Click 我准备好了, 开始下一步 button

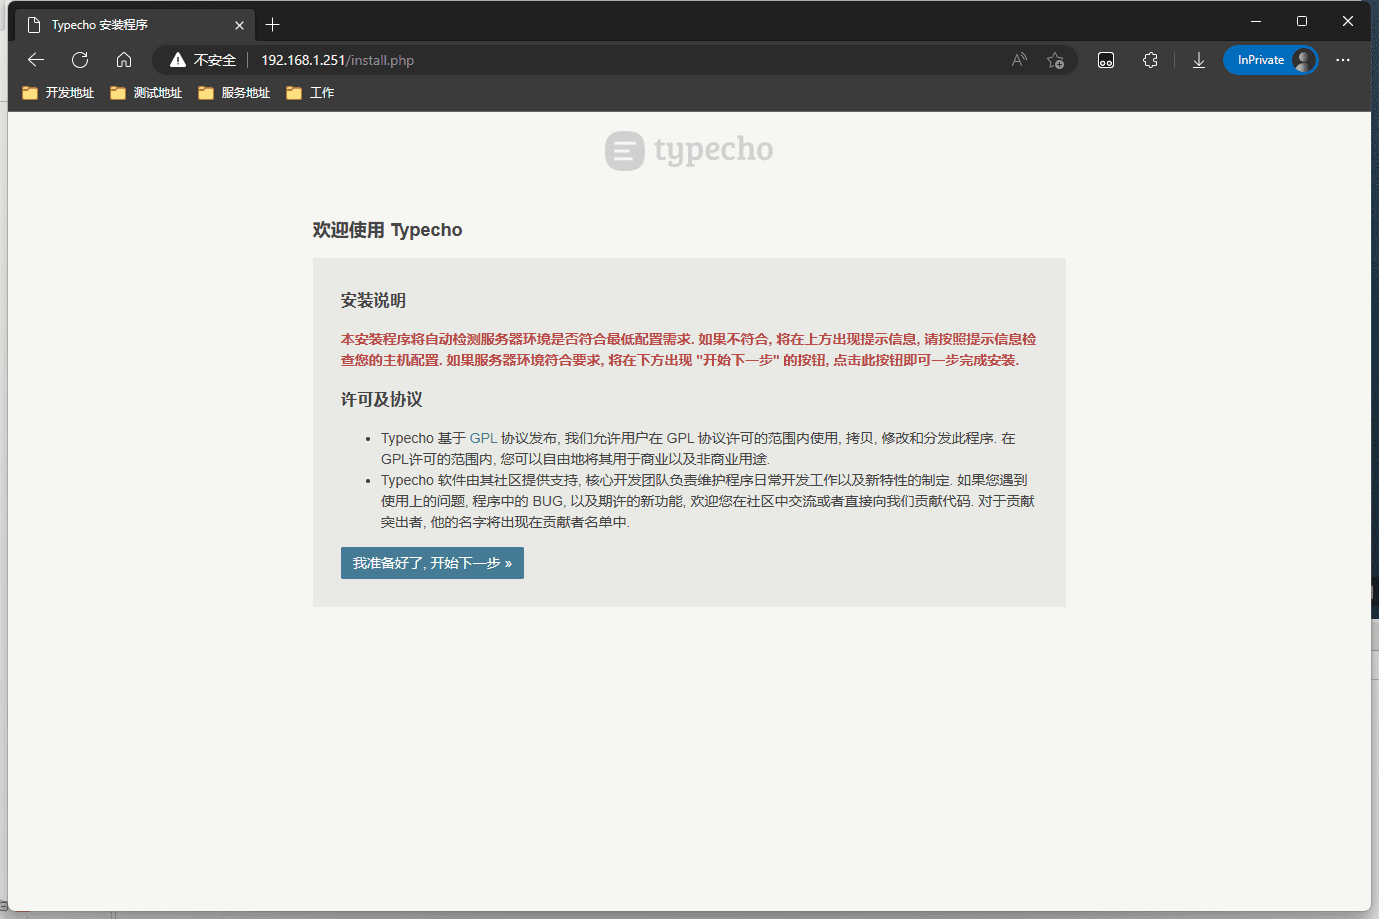[432, 563]
